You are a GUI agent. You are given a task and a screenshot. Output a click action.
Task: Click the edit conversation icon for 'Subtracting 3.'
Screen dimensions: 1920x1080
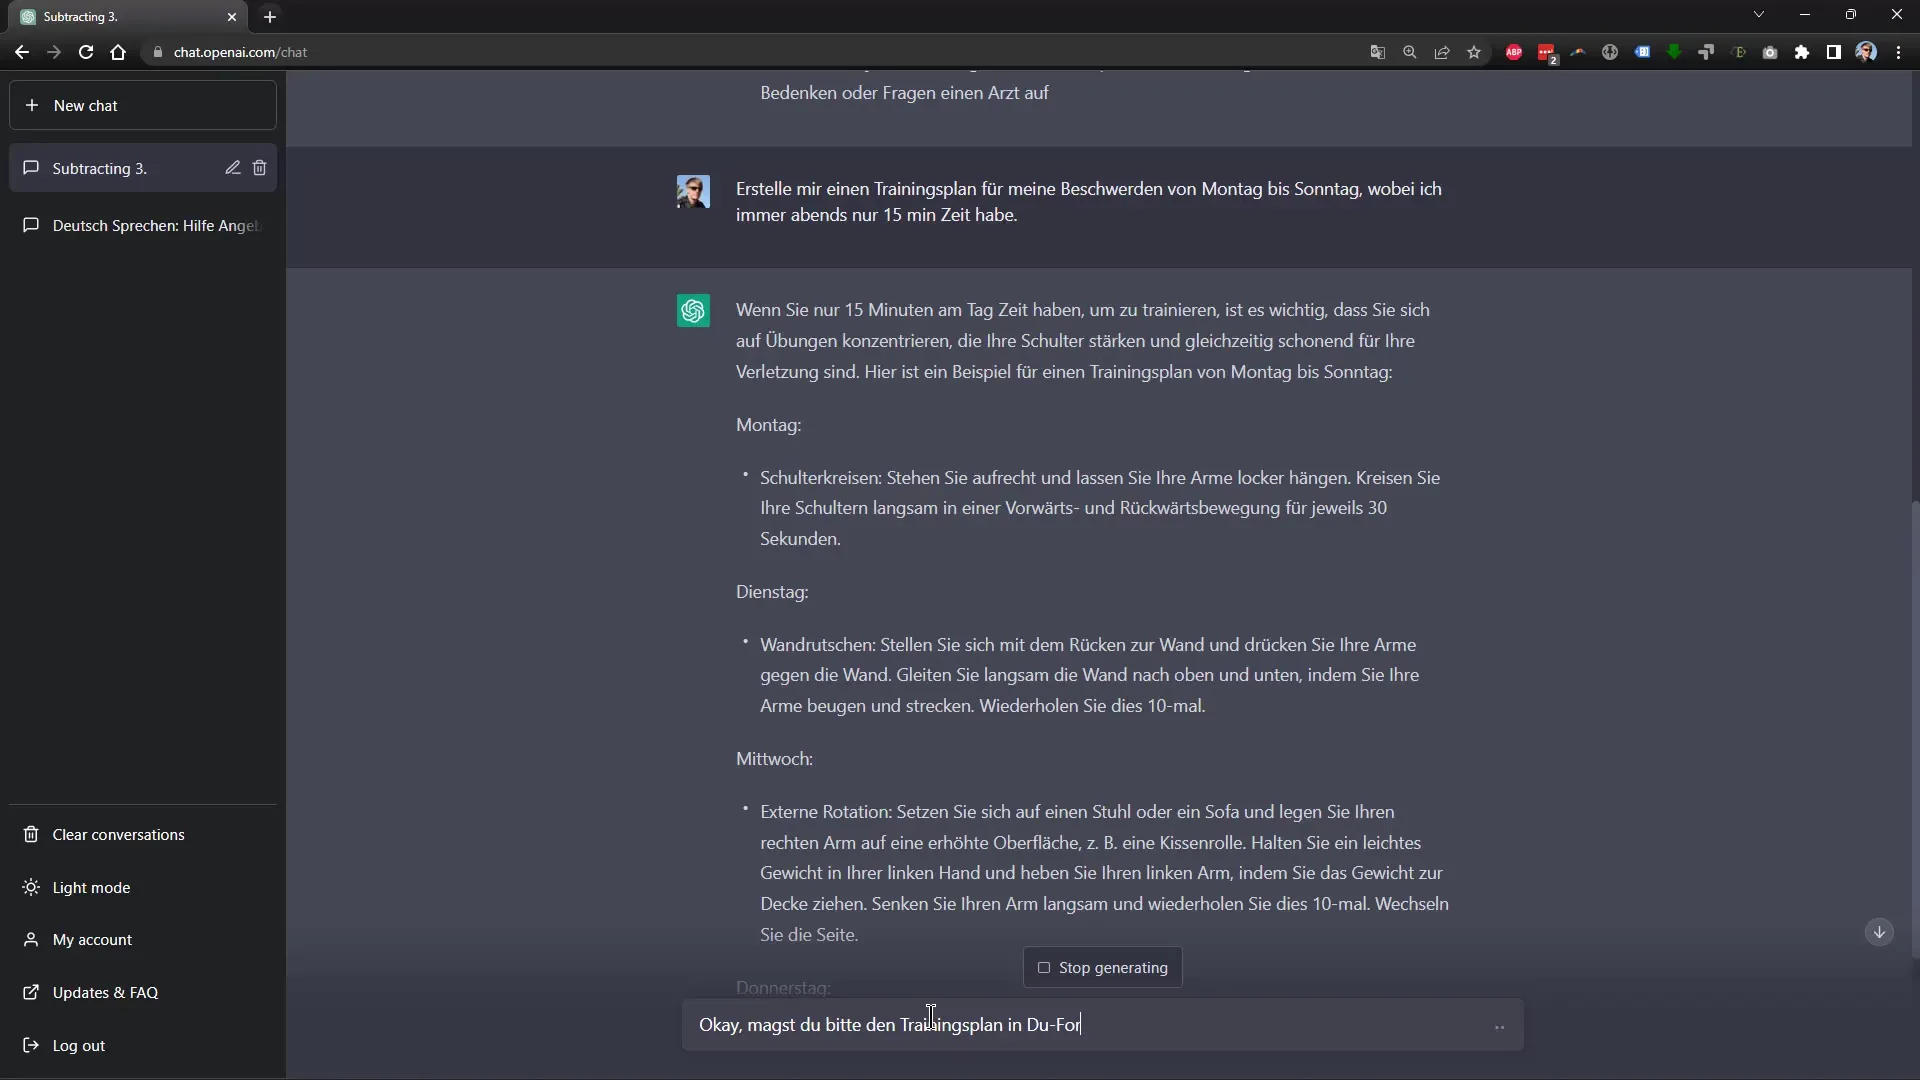click(232, 167)
